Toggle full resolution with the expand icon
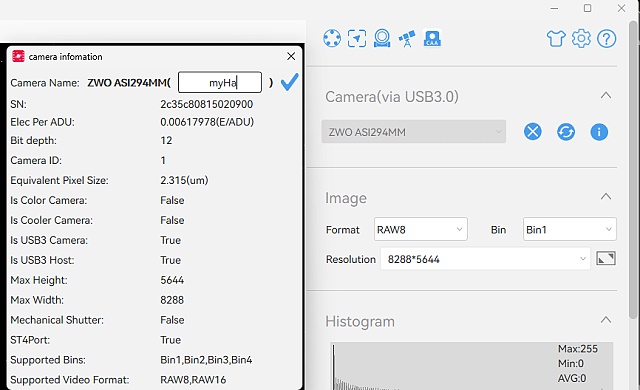 coord(606,258)
